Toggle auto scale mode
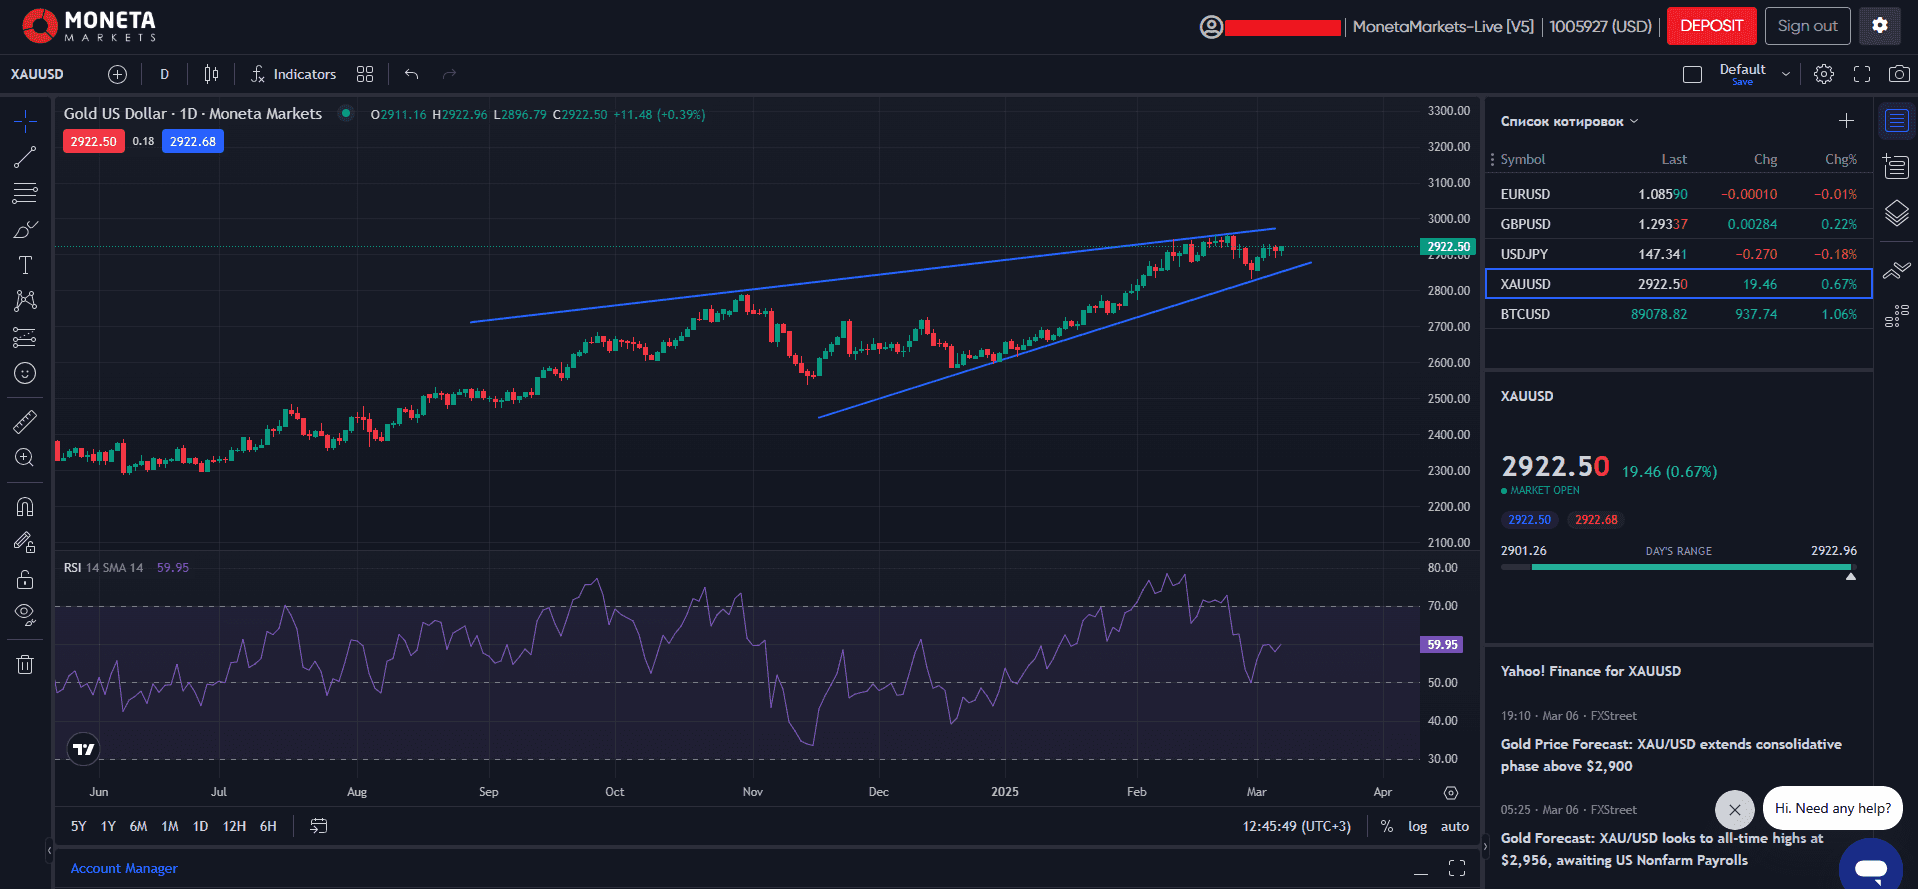The height and width of the screenshot is (889, 1918). (1455, 826)
